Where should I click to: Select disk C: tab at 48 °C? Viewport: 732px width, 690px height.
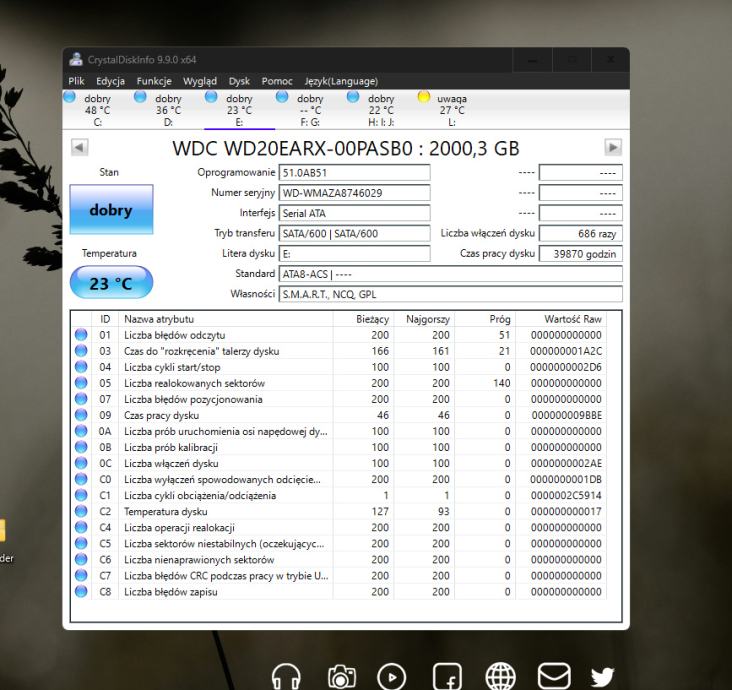point(98,110)
